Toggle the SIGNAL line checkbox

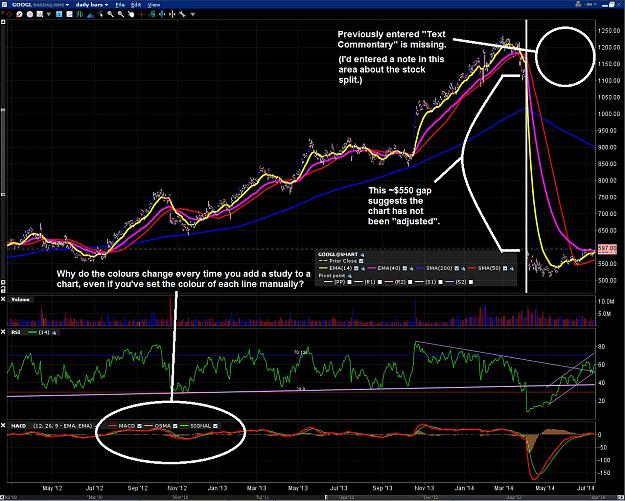click(x=215, y=426)
